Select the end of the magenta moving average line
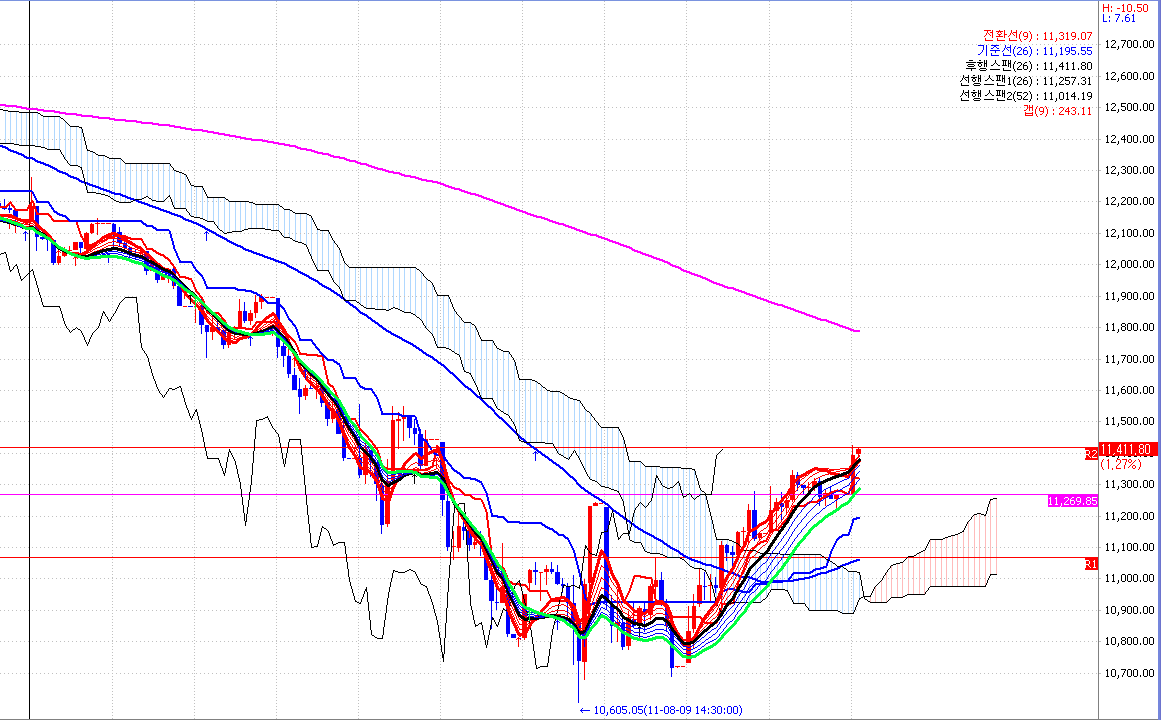Image resolution: width=1161 pixels, height=720 pixels. (x=857, y=330)
